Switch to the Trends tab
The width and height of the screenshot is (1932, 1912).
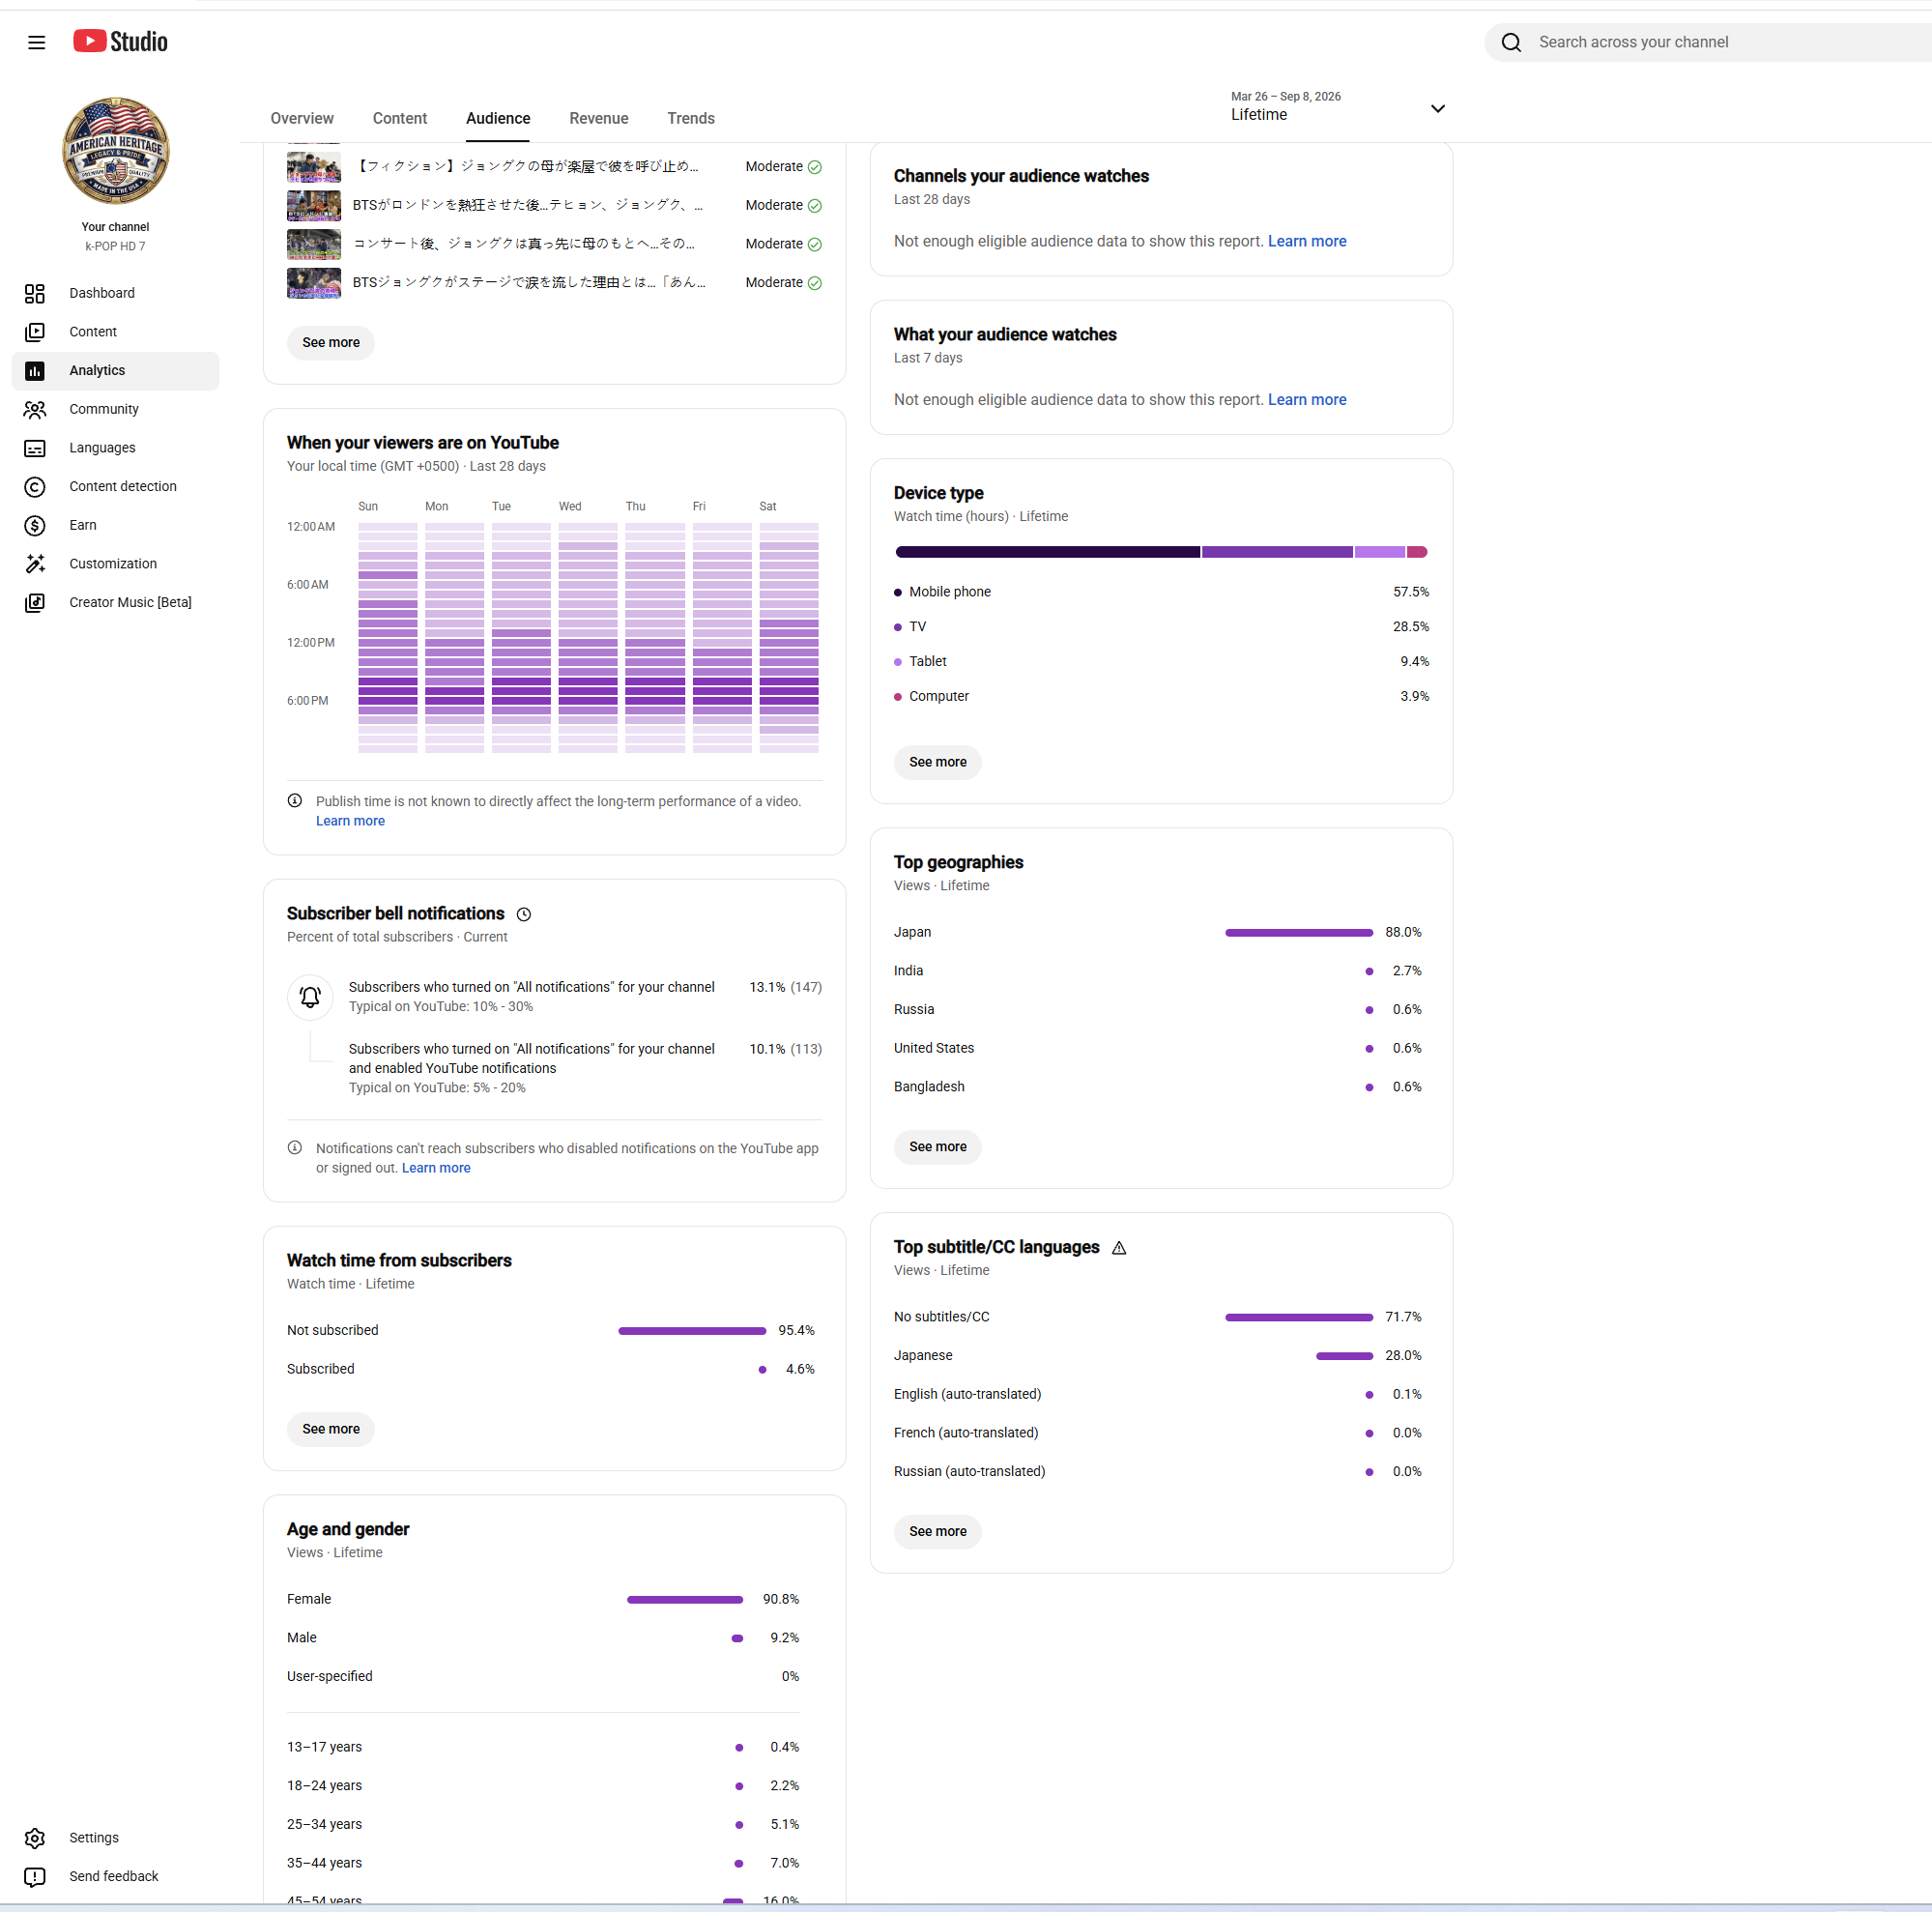(691, 118)
